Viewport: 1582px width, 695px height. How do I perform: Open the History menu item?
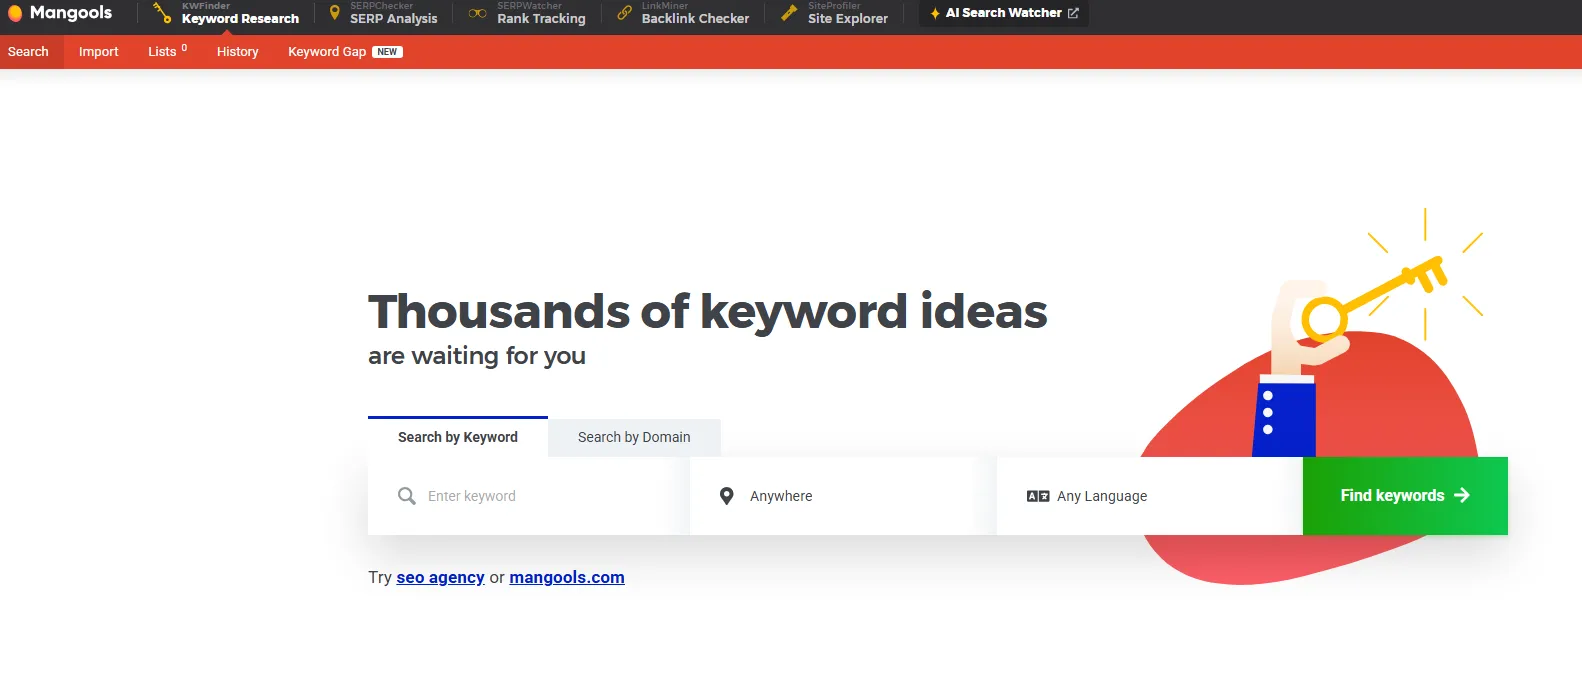tap(237, 52)
